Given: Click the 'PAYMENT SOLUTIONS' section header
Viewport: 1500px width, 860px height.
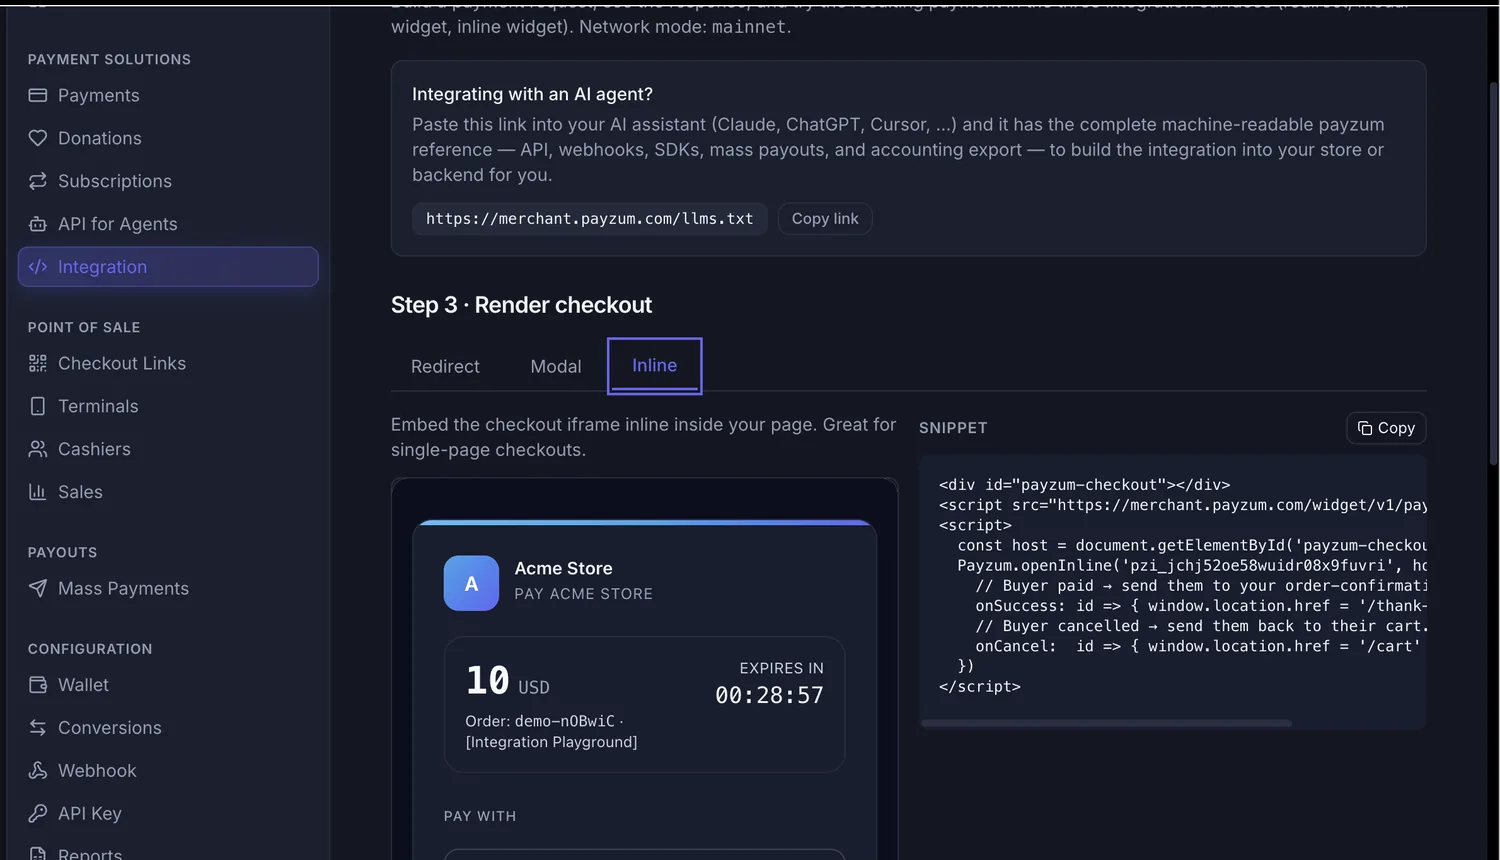Looking at the screenshot, I should 109,59.
